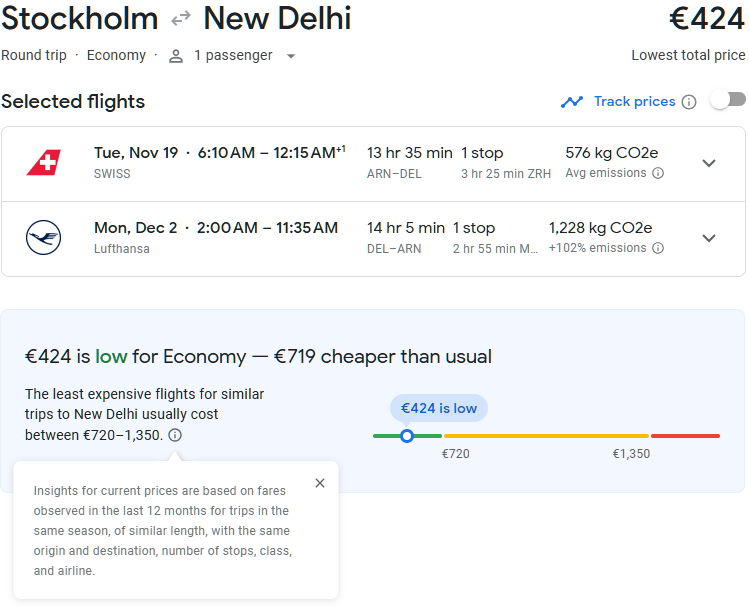Open the passenger count dropdown arrow
This screenshot has height=615, width=749.
(x=291, y=56)
